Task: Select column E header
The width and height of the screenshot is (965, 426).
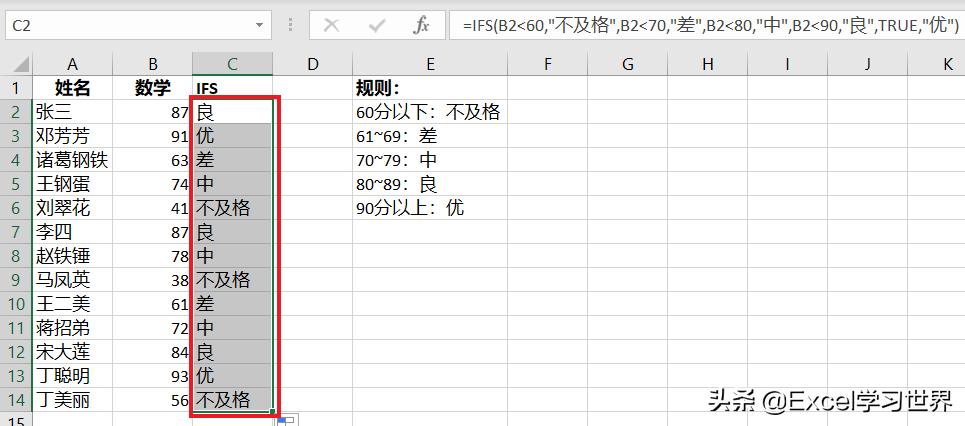Action: pyautogui.click(x=429, y=65)
